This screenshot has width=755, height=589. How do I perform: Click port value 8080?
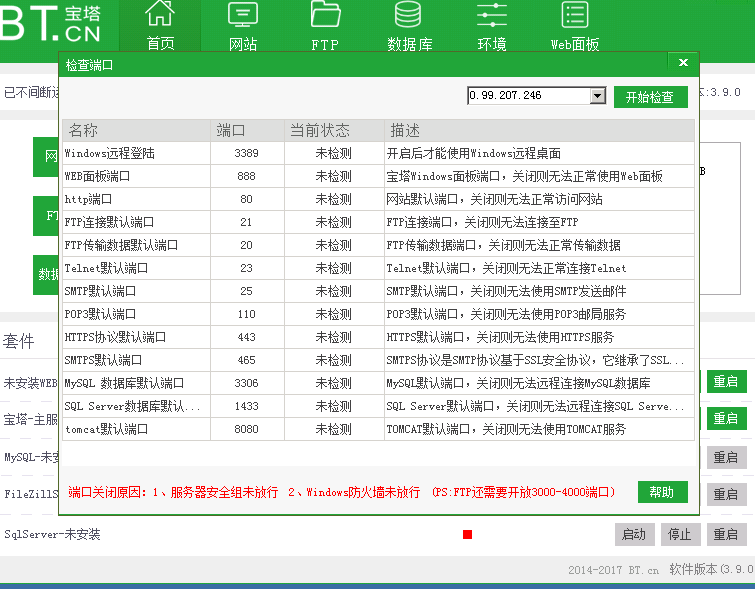tap(247, 429)
